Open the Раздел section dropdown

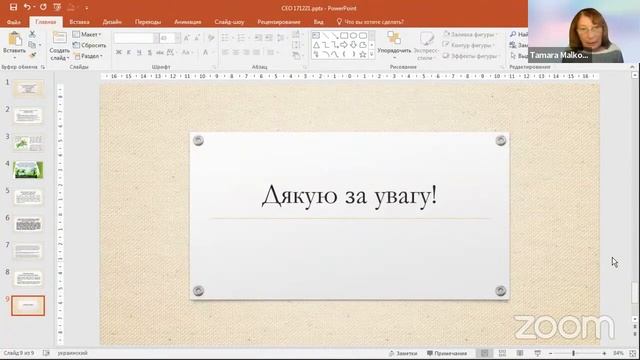click(x=88, y=56)
